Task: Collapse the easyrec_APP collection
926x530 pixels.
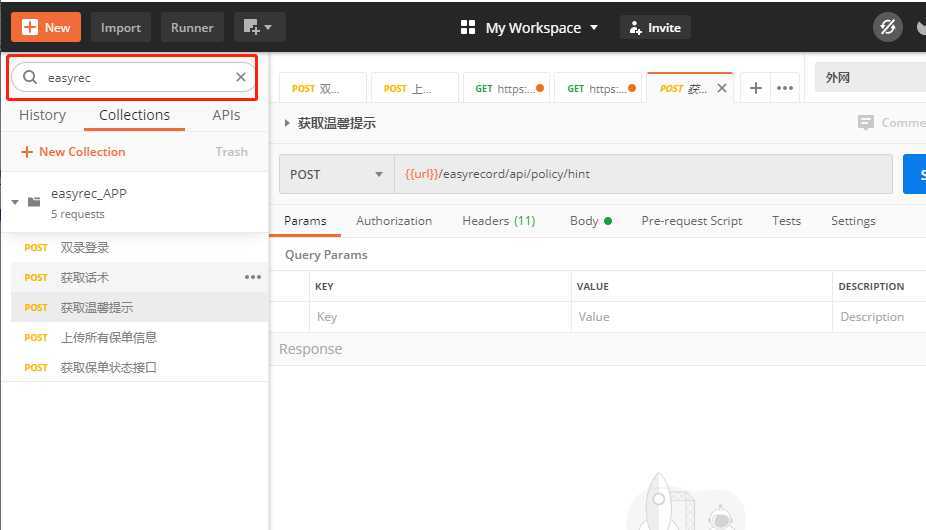Action: pyautogui.click(x=15, y=203)
